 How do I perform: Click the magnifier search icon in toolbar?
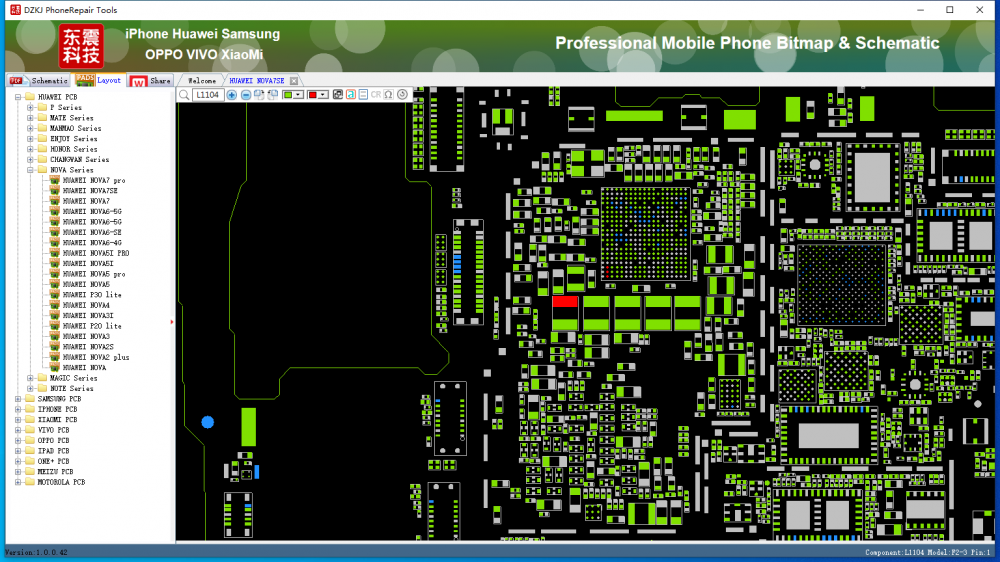(184, 95)
